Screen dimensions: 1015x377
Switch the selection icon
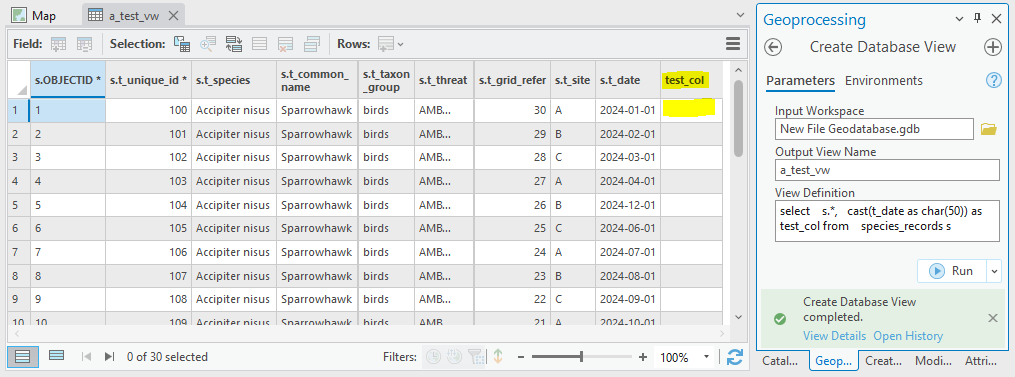click(x=234, y=44)
